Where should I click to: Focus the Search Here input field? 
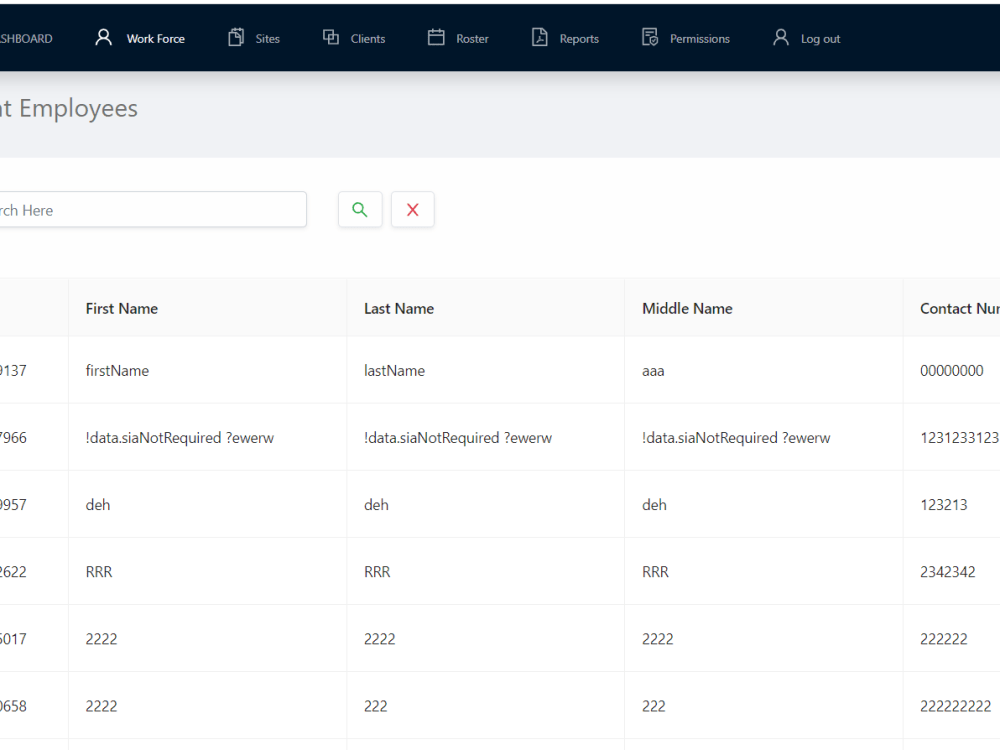[153, 209]
